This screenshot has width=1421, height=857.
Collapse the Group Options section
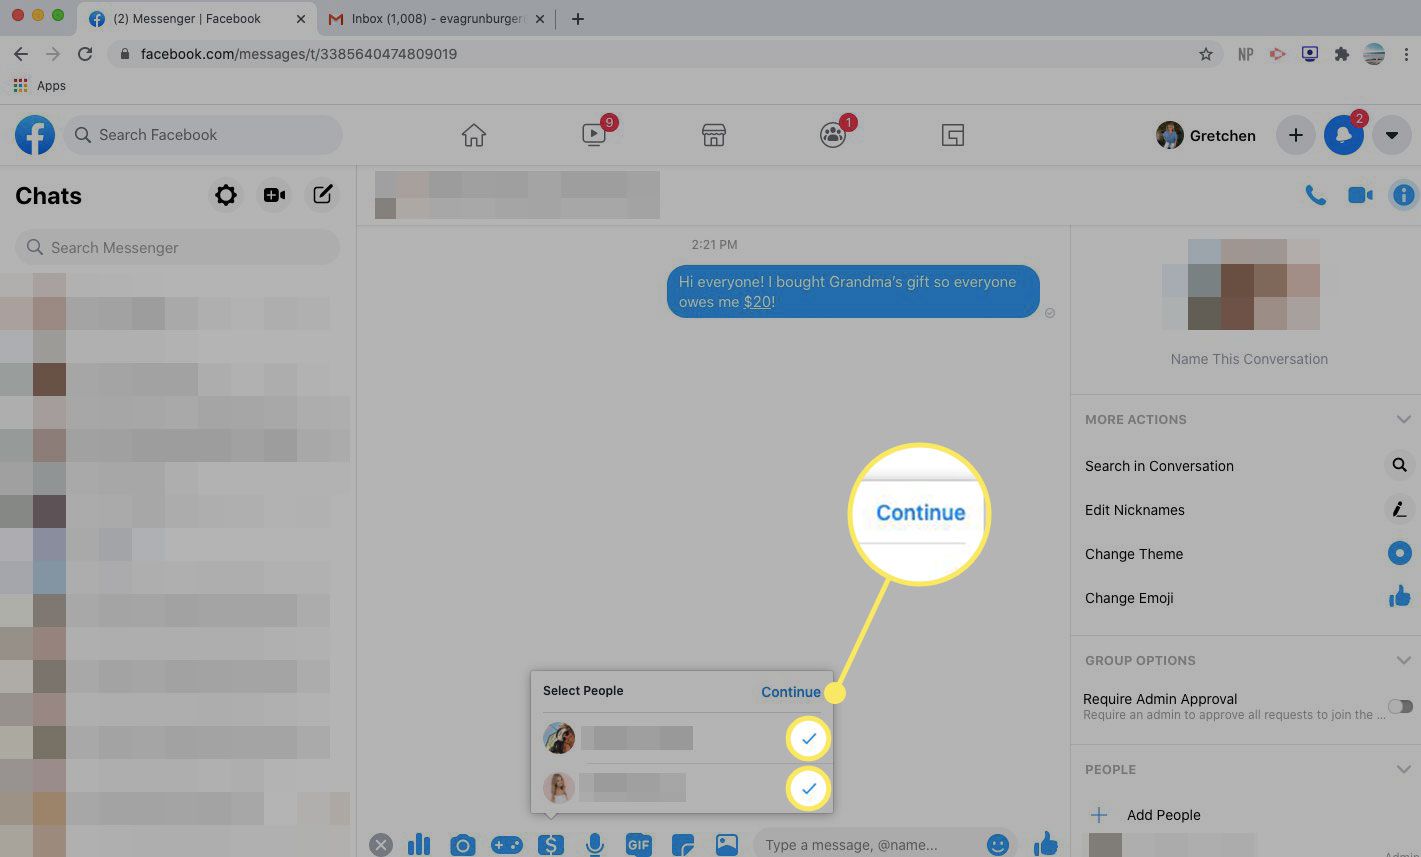click(1403, 660)
